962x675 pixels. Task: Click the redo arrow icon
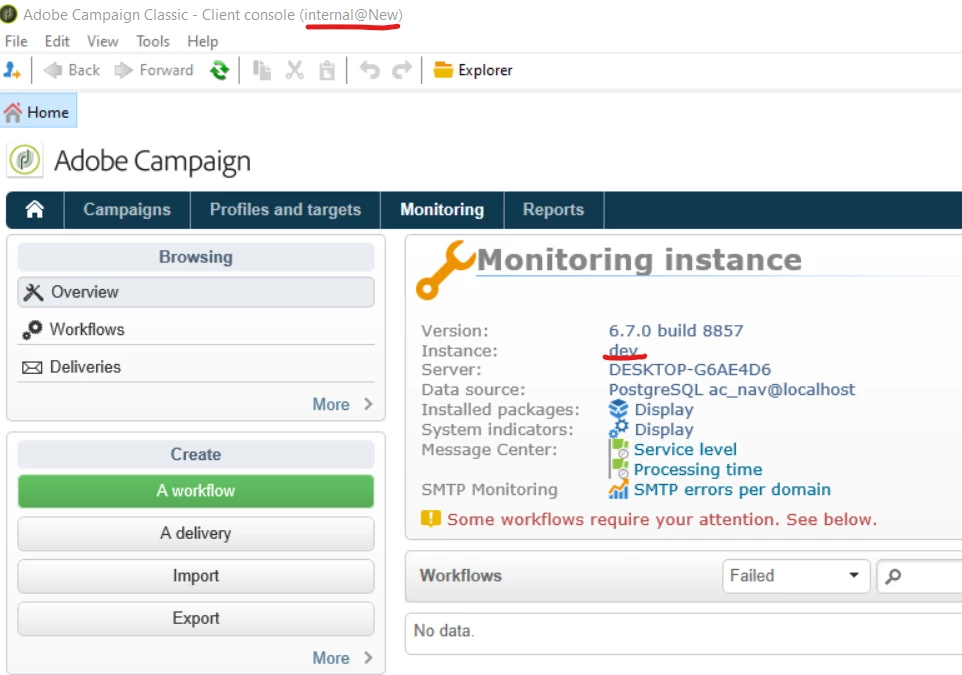(402, 70)
